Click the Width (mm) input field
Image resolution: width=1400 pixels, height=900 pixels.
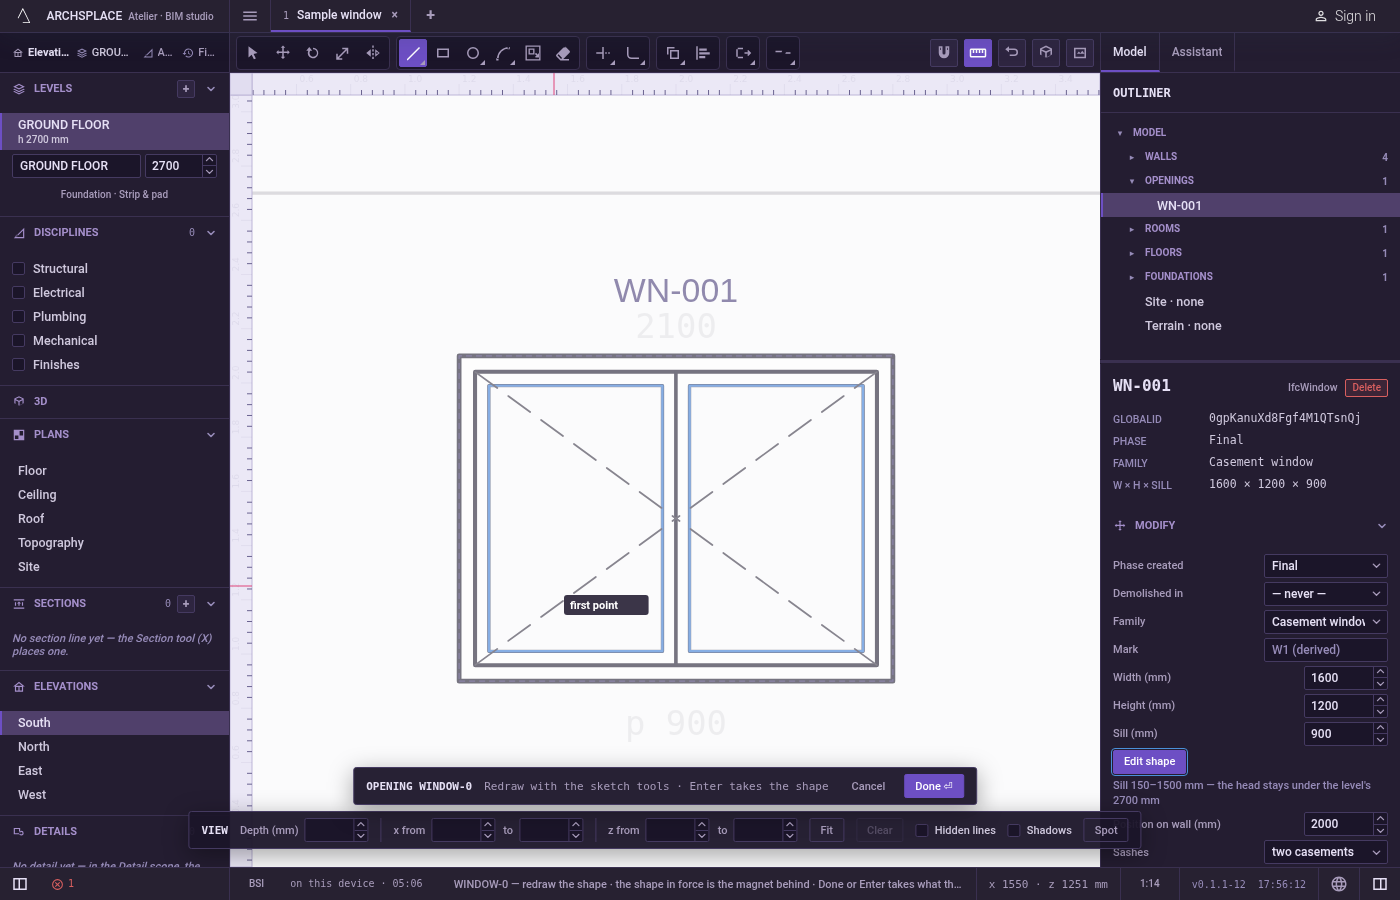point(1338,678)
